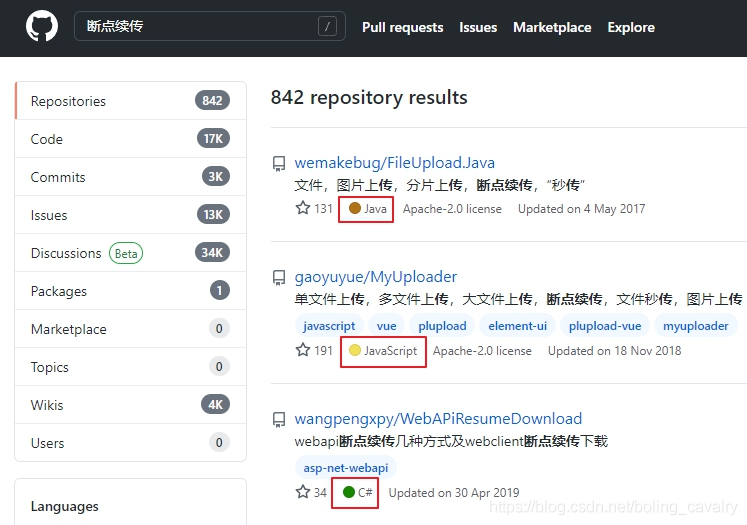This screenshot has width=747, height=525.
Task: Open the wemakebug/FileUpload.Java repository link
Action: pos(394,163)
